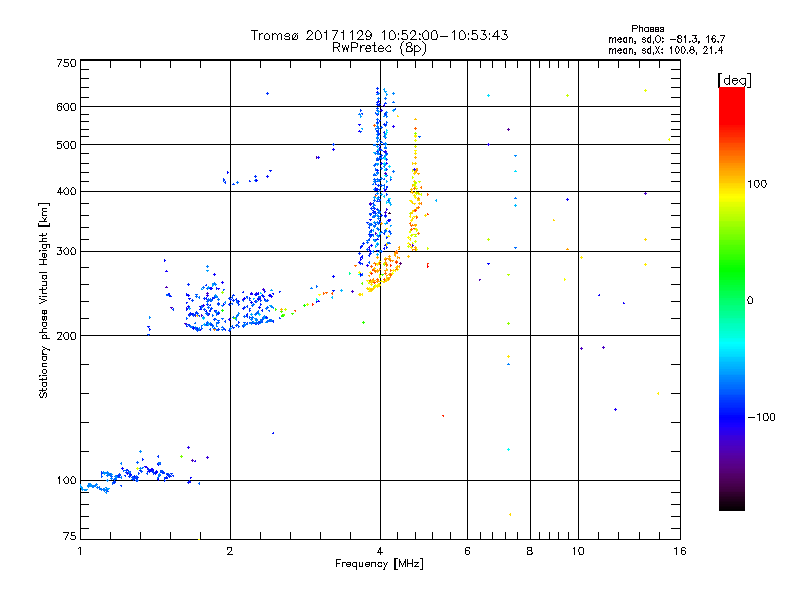The height and width of the screenshot is (600, 800).
Task: Click the x-axis '2' tick label
Action: (x=230, y=551)
